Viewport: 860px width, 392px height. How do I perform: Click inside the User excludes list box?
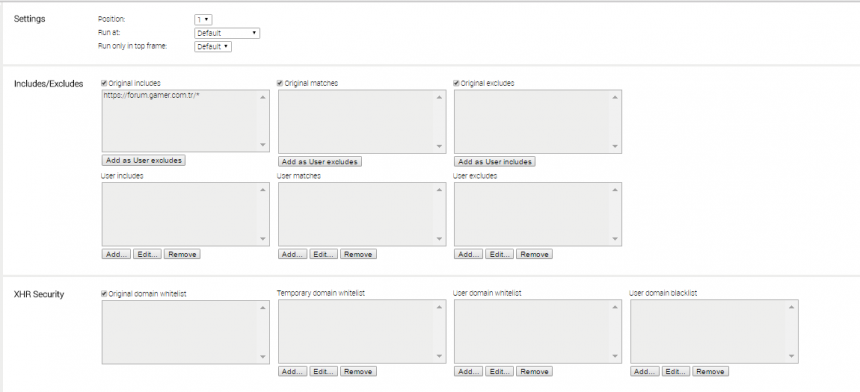[x=538, y=214]
